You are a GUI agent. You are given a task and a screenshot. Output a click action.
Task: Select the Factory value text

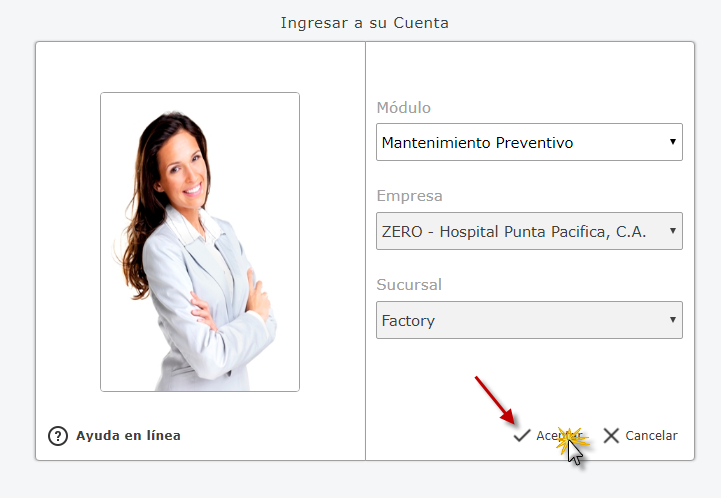click(x=408, y=321)
